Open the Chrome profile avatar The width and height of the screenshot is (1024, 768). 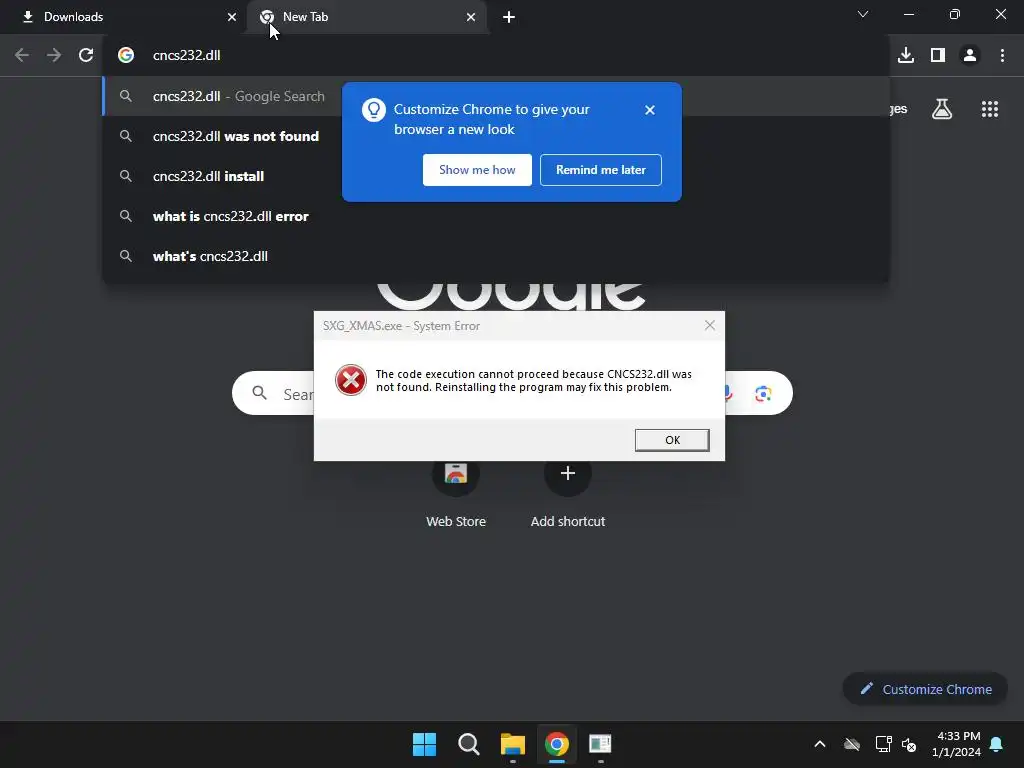(x=970, y=55)
